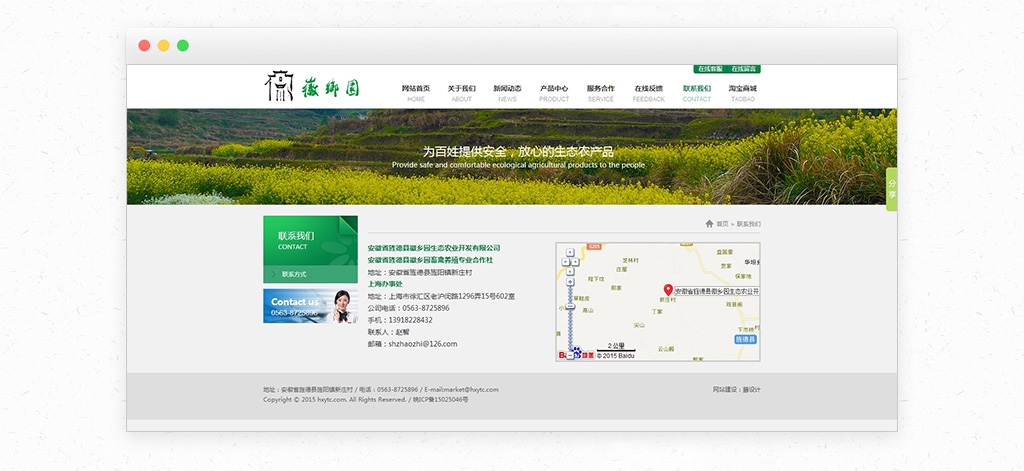Select 淘宝商城 TAOBAO in navigation
Viewport: 1024px width, 471px height.
[x=743, y=93]
